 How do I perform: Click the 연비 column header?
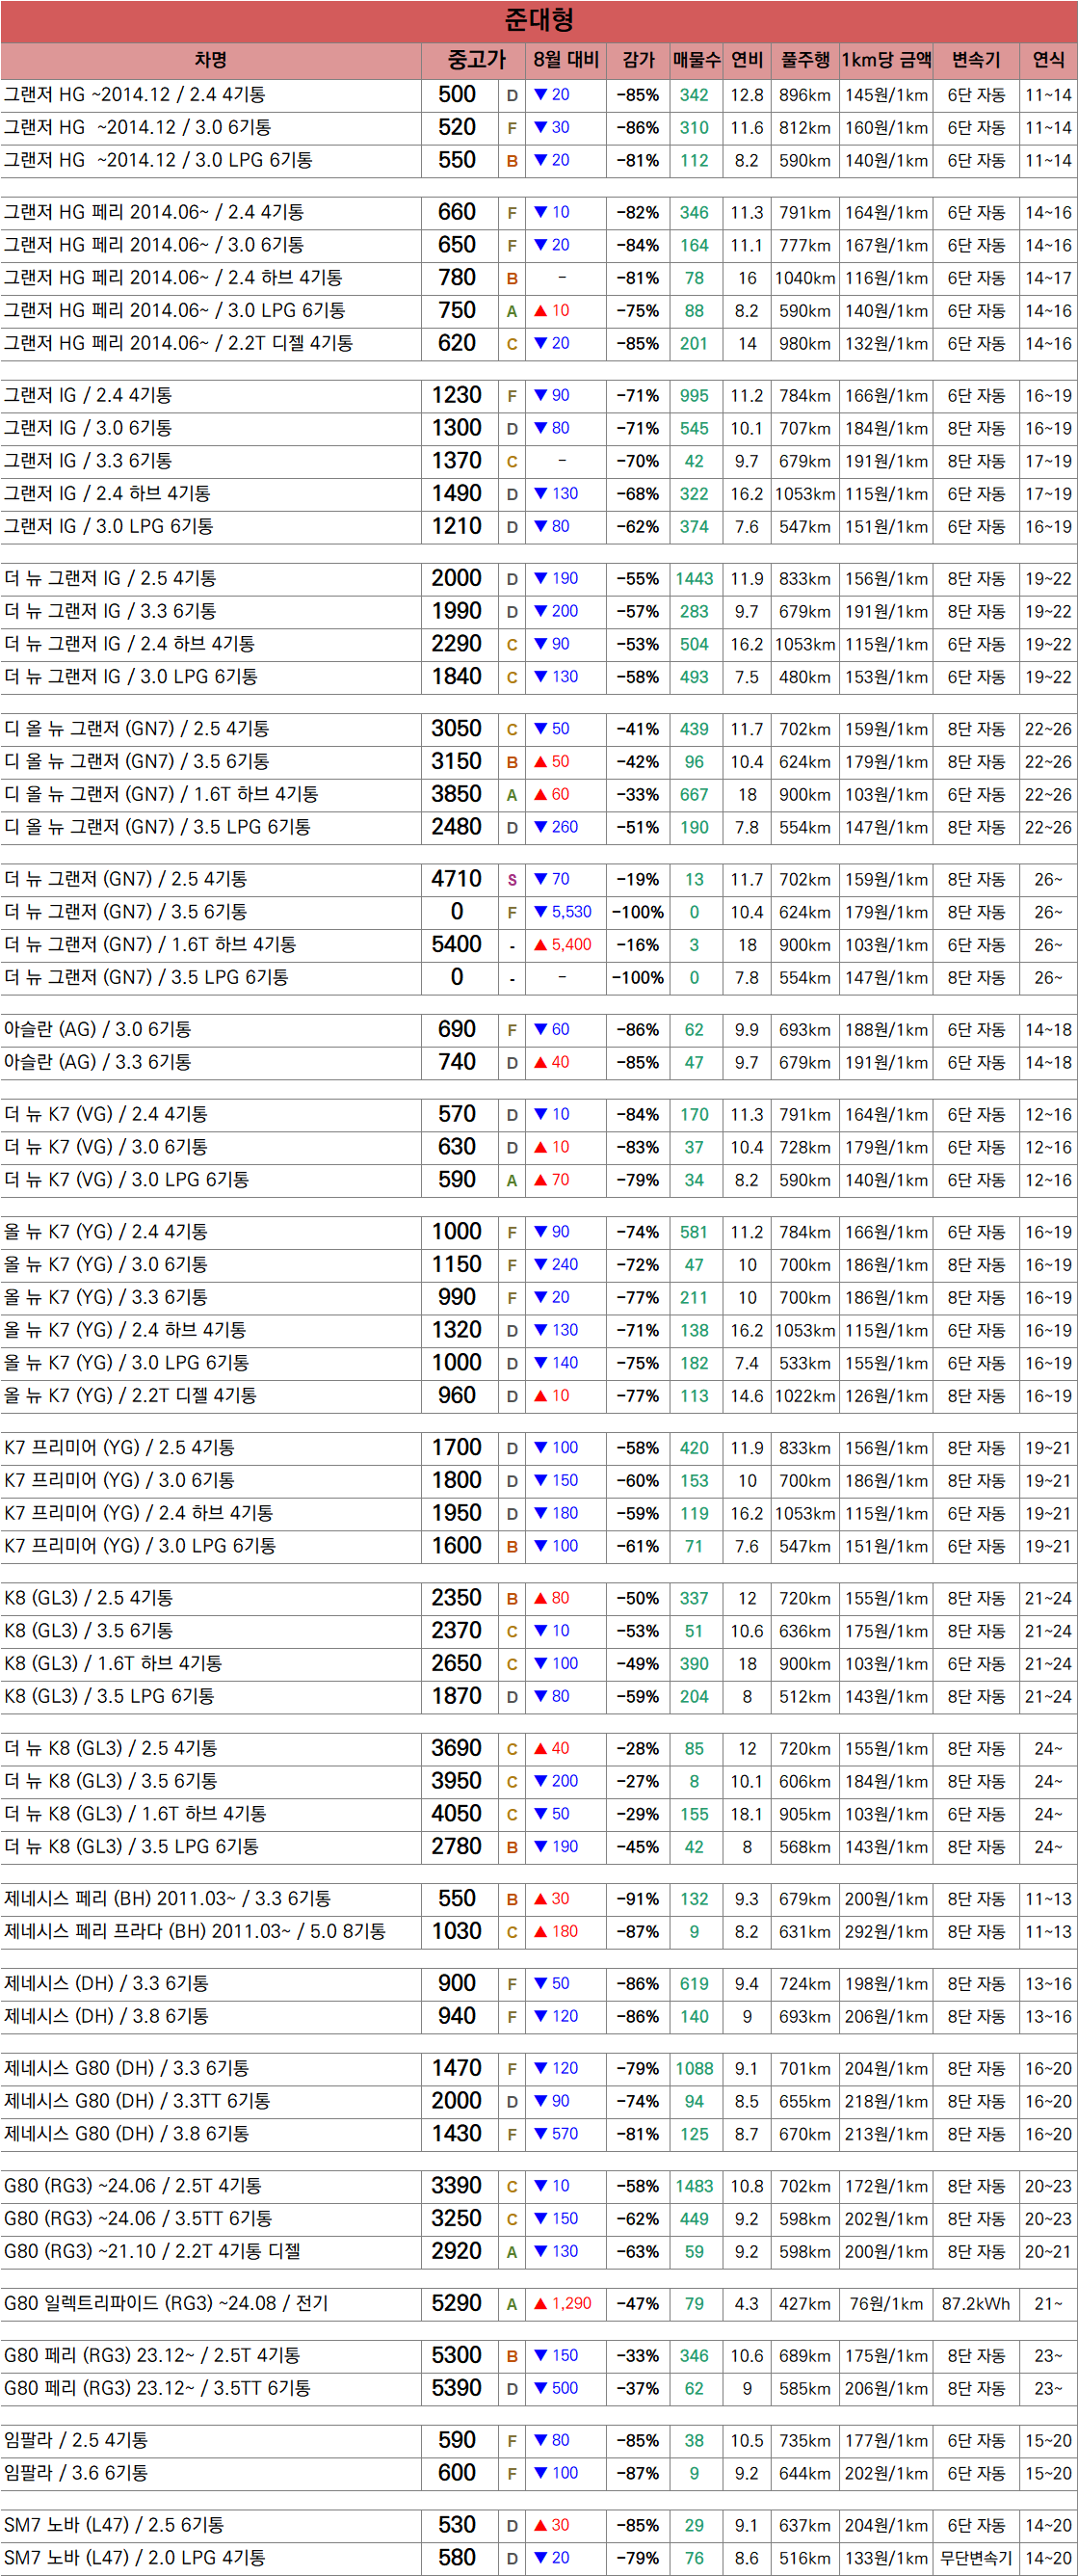[x=747, y=60]
